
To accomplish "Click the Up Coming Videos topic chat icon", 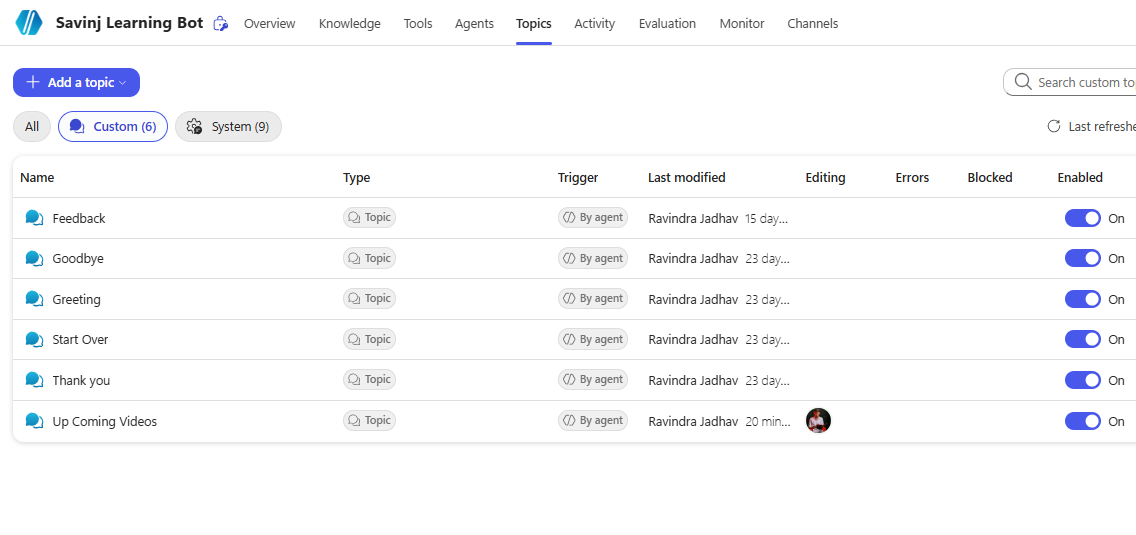I will (34, 420).
